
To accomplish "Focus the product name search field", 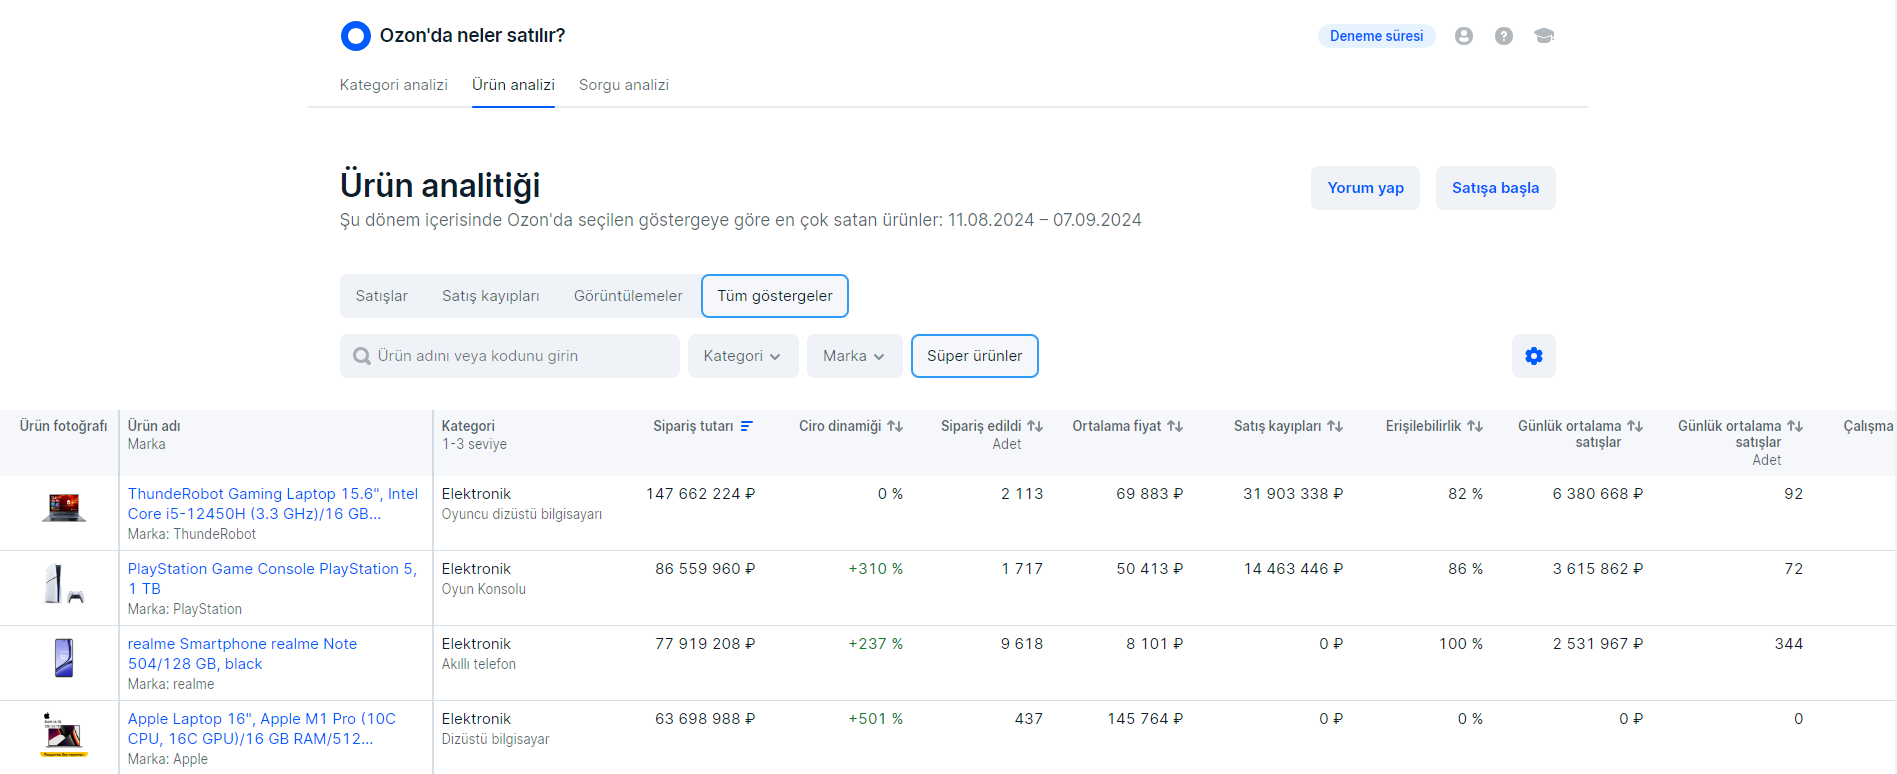I will (520, 356).
